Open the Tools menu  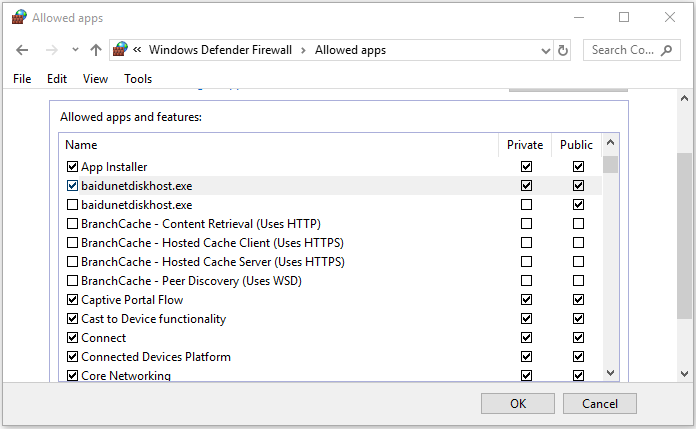pos(138,79)
